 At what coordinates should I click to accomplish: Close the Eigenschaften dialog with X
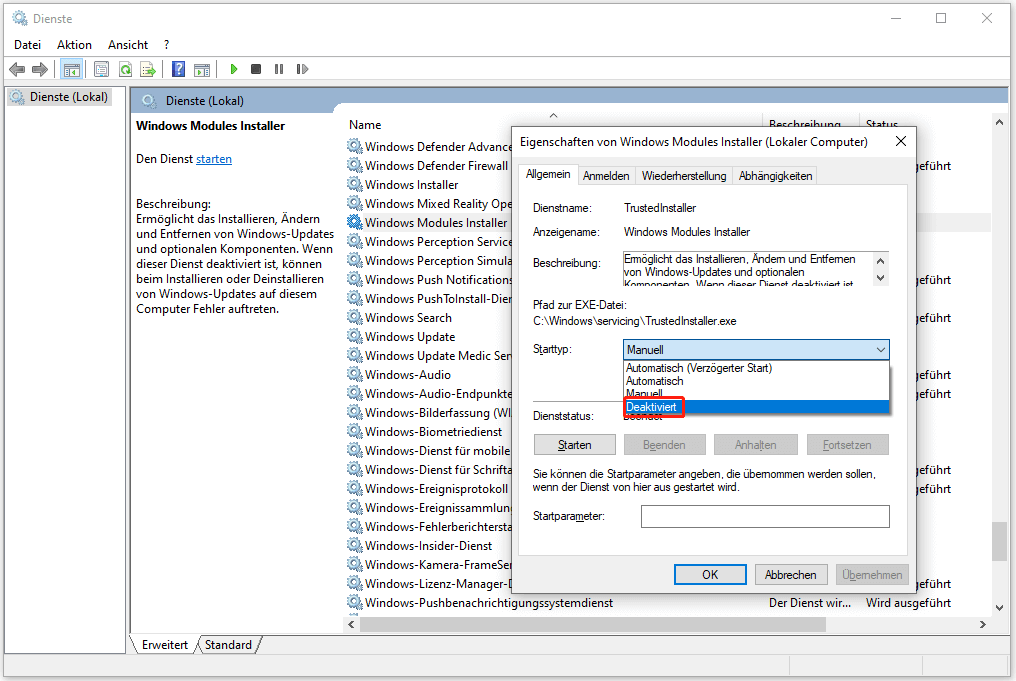[901, 141]
